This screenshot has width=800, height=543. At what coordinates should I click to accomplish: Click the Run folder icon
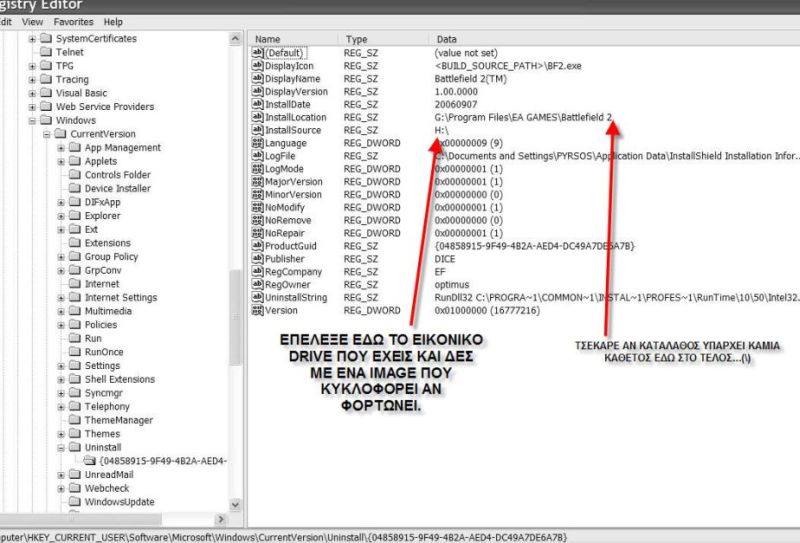74,338
